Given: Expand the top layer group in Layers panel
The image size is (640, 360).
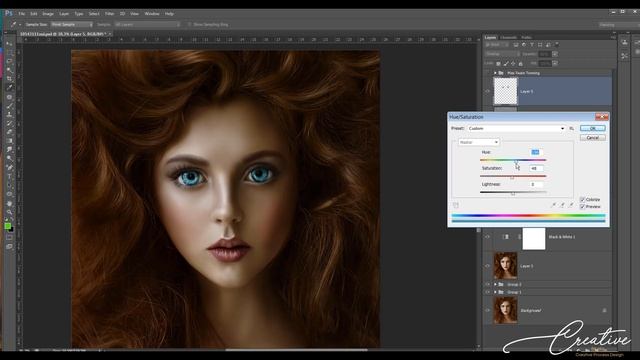Looking at the screenshot, I should coord(495,73).
